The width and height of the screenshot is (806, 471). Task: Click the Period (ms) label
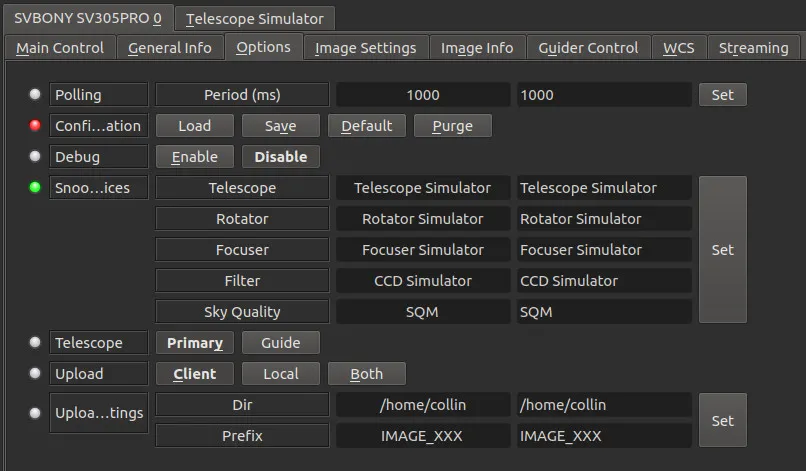pyautogui.click(x=242, y=95)
